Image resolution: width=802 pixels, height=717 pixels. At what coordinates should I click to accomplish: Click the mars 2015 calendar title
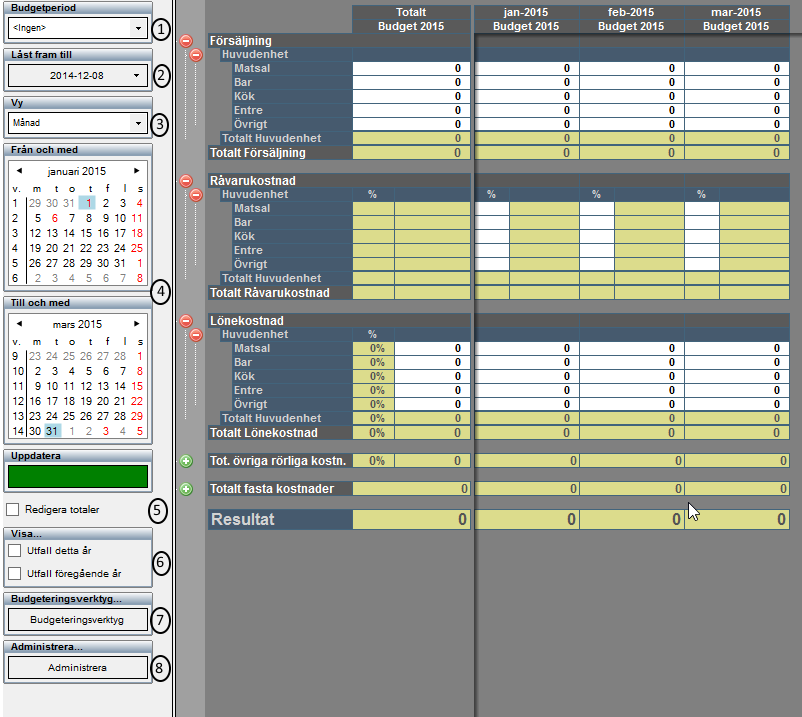(77, 324)
